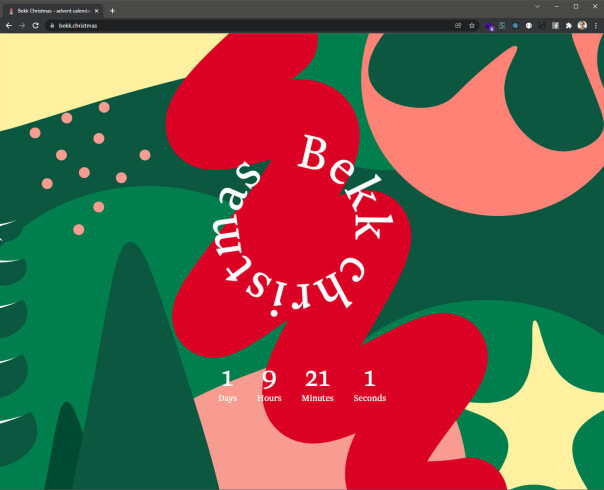The width and height of the screenshot is (604, 490).
Task: Open the grey F extension icon
Action: (x=555, y=25)
